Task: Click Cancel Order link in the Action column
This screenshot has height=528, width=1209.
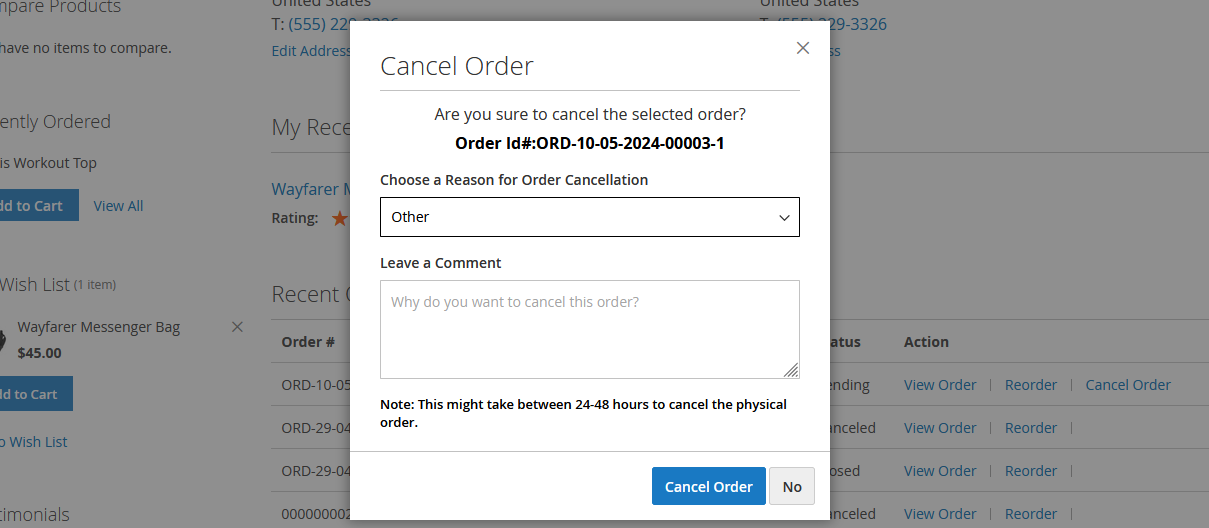Action: pyautogui.click(x=1127, y=385)
